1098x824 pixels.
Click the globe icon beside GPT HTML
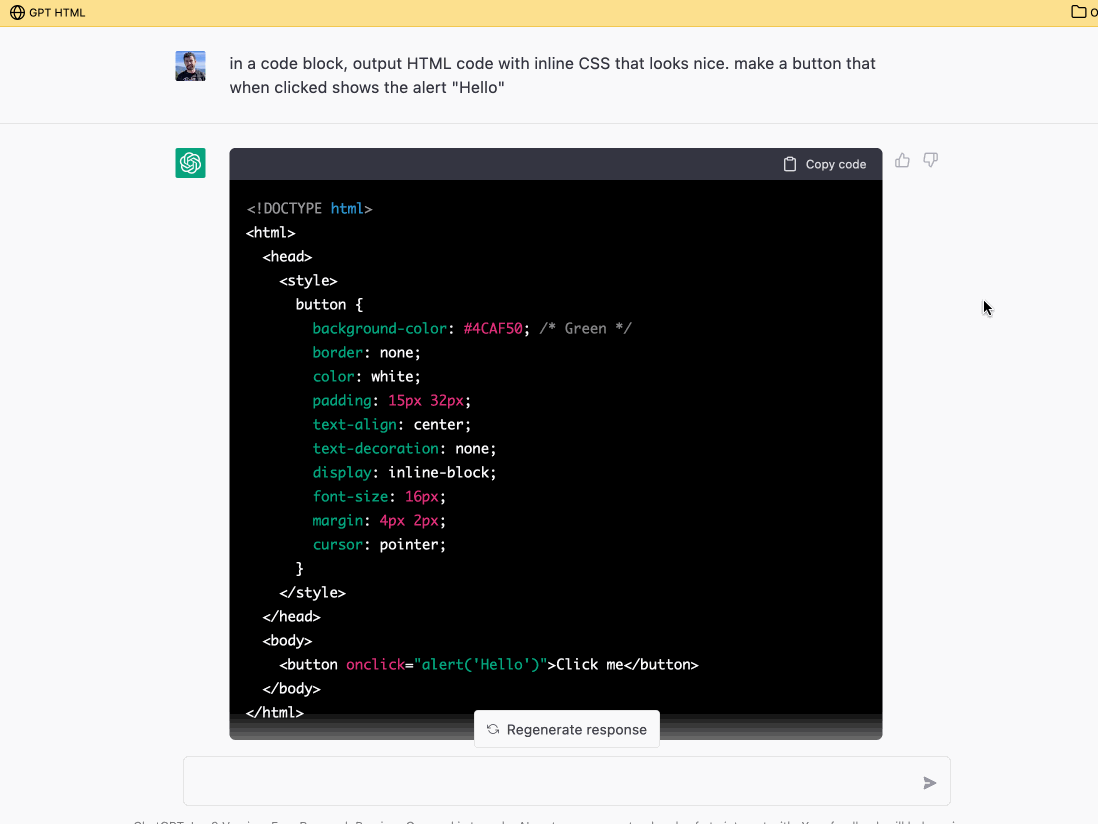click(x=17, y=13)
